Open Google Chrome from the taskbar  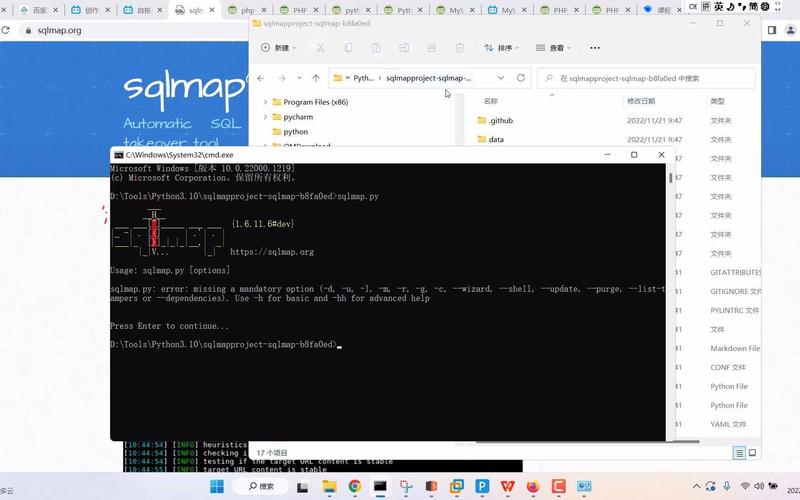(x=355, y=486)
